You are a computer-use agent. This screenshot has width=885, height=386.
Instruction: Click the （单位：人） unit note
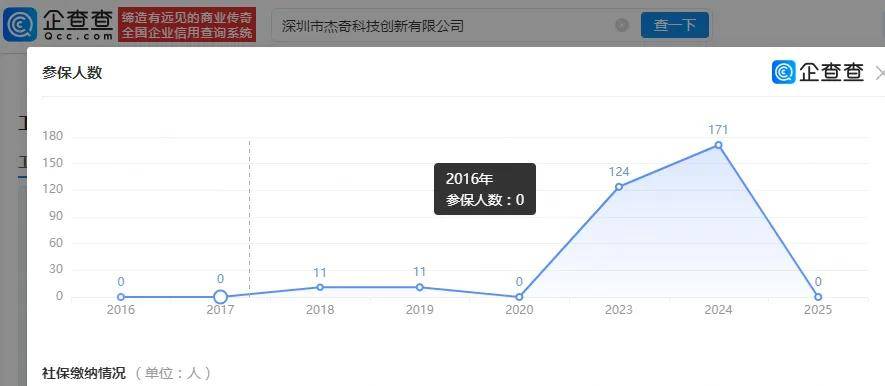coord(173,373)
